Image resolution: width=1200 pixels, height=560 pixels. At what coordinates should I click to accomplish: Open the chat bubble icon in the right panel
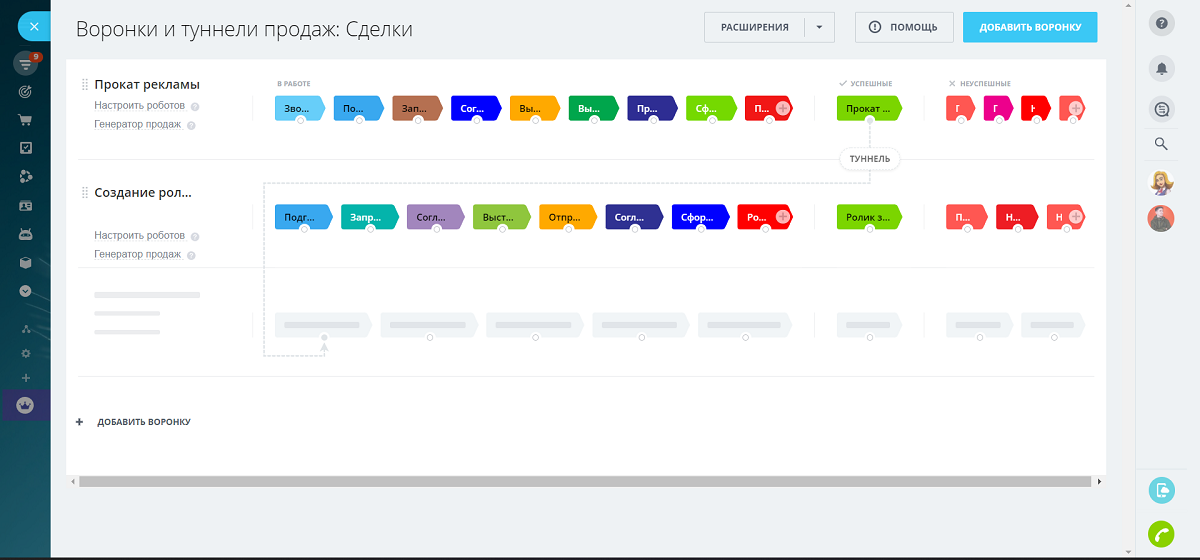click(x=1161, y=110)
